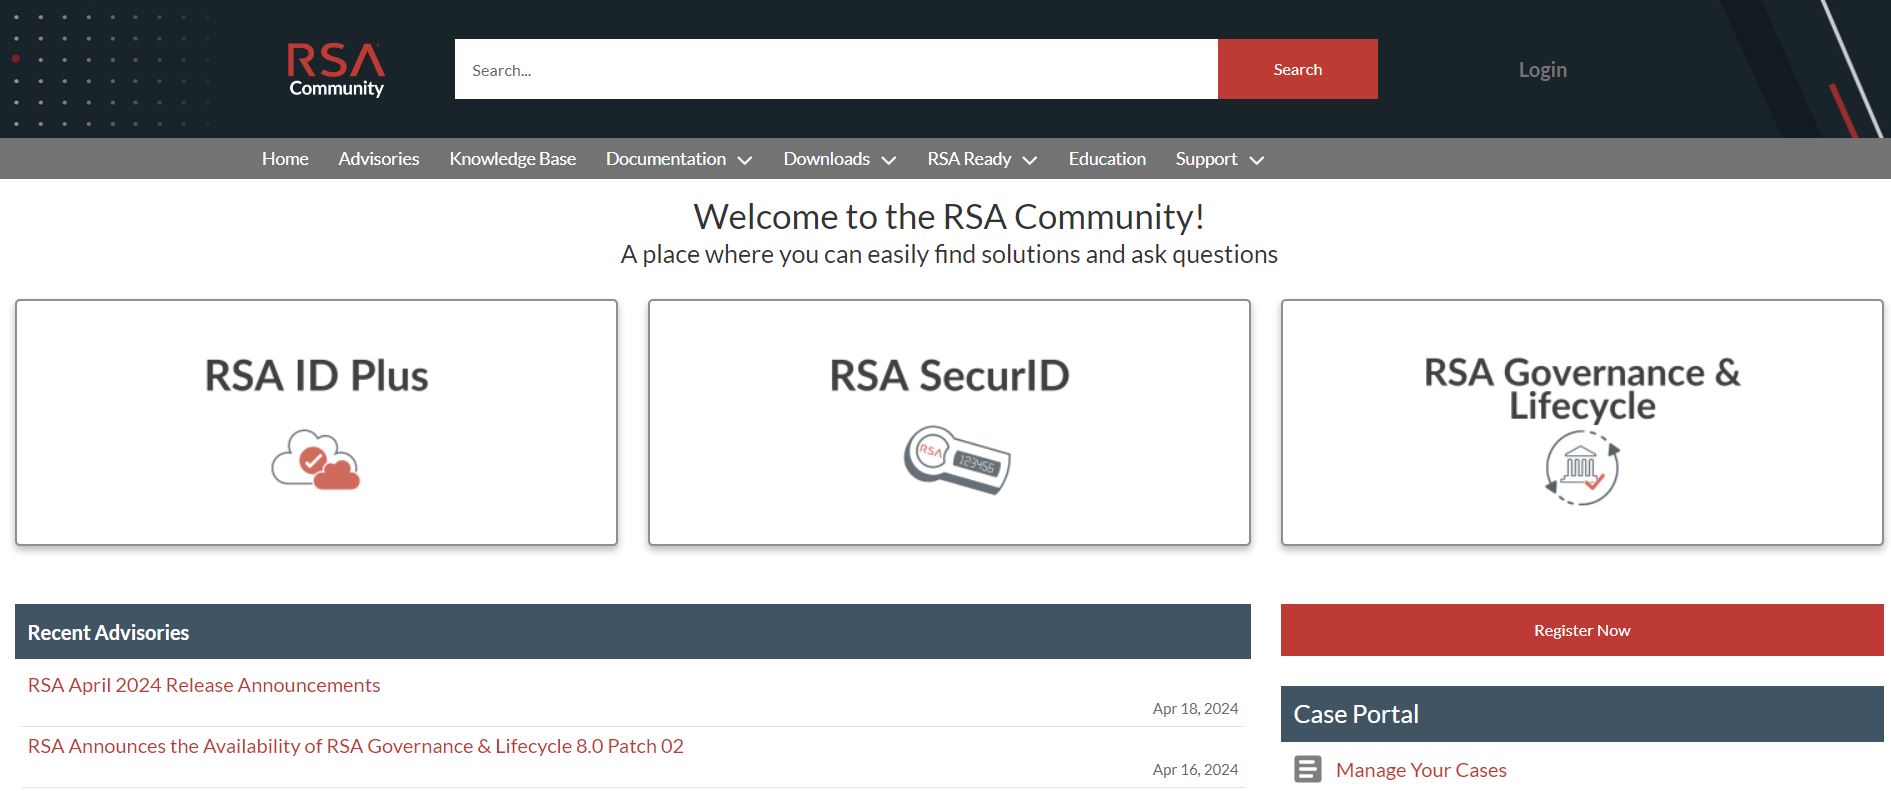Click the Welcome to the RSA Community heading
1891x791 pixels.
[x=949, y=217]
